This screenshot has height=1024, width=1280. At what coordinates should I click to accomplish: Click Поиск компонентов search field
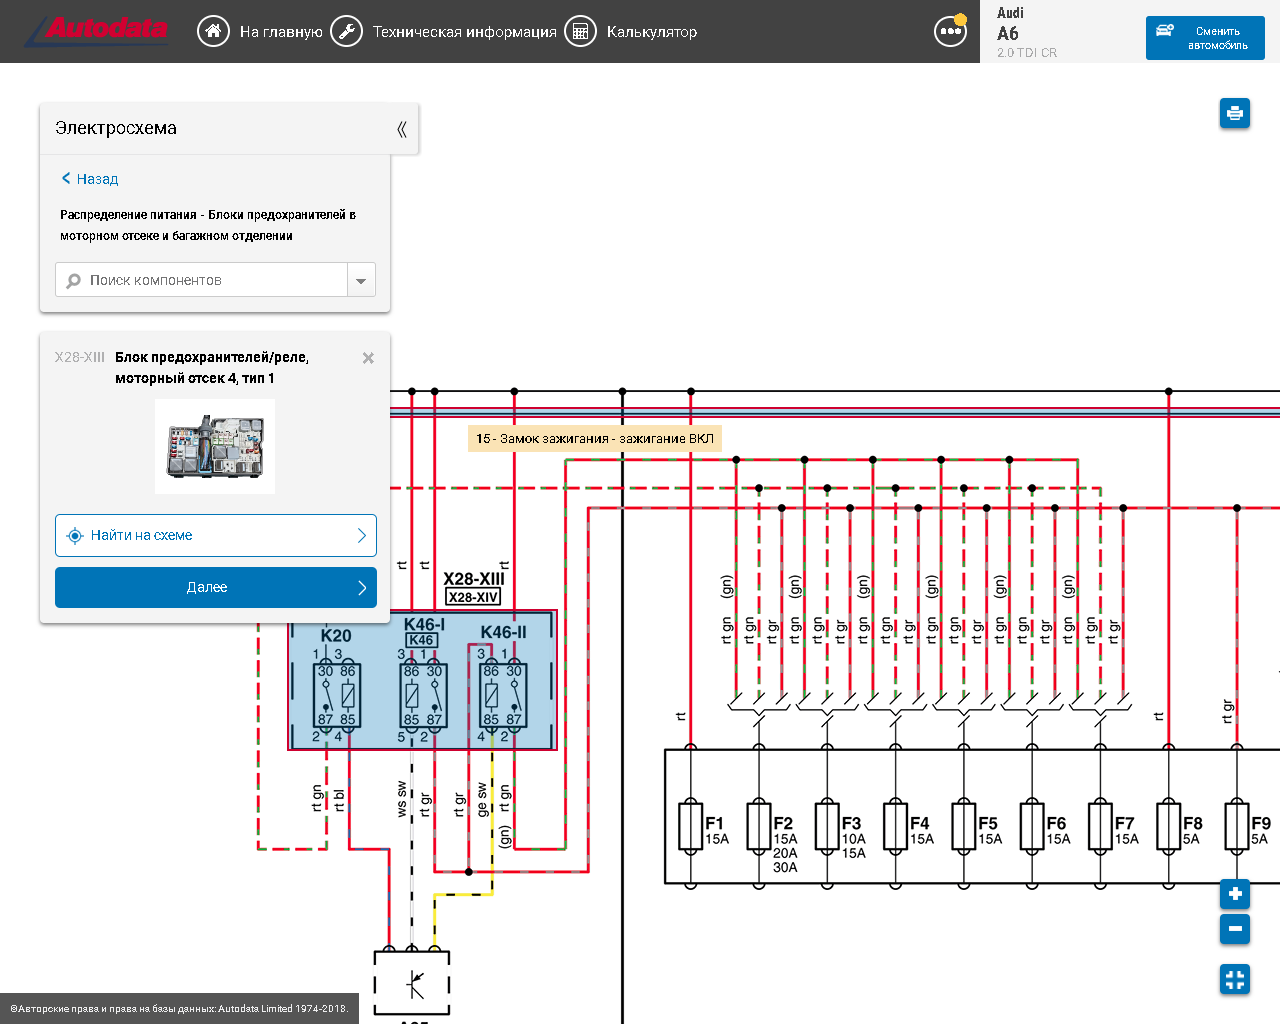tap(201, 280)
